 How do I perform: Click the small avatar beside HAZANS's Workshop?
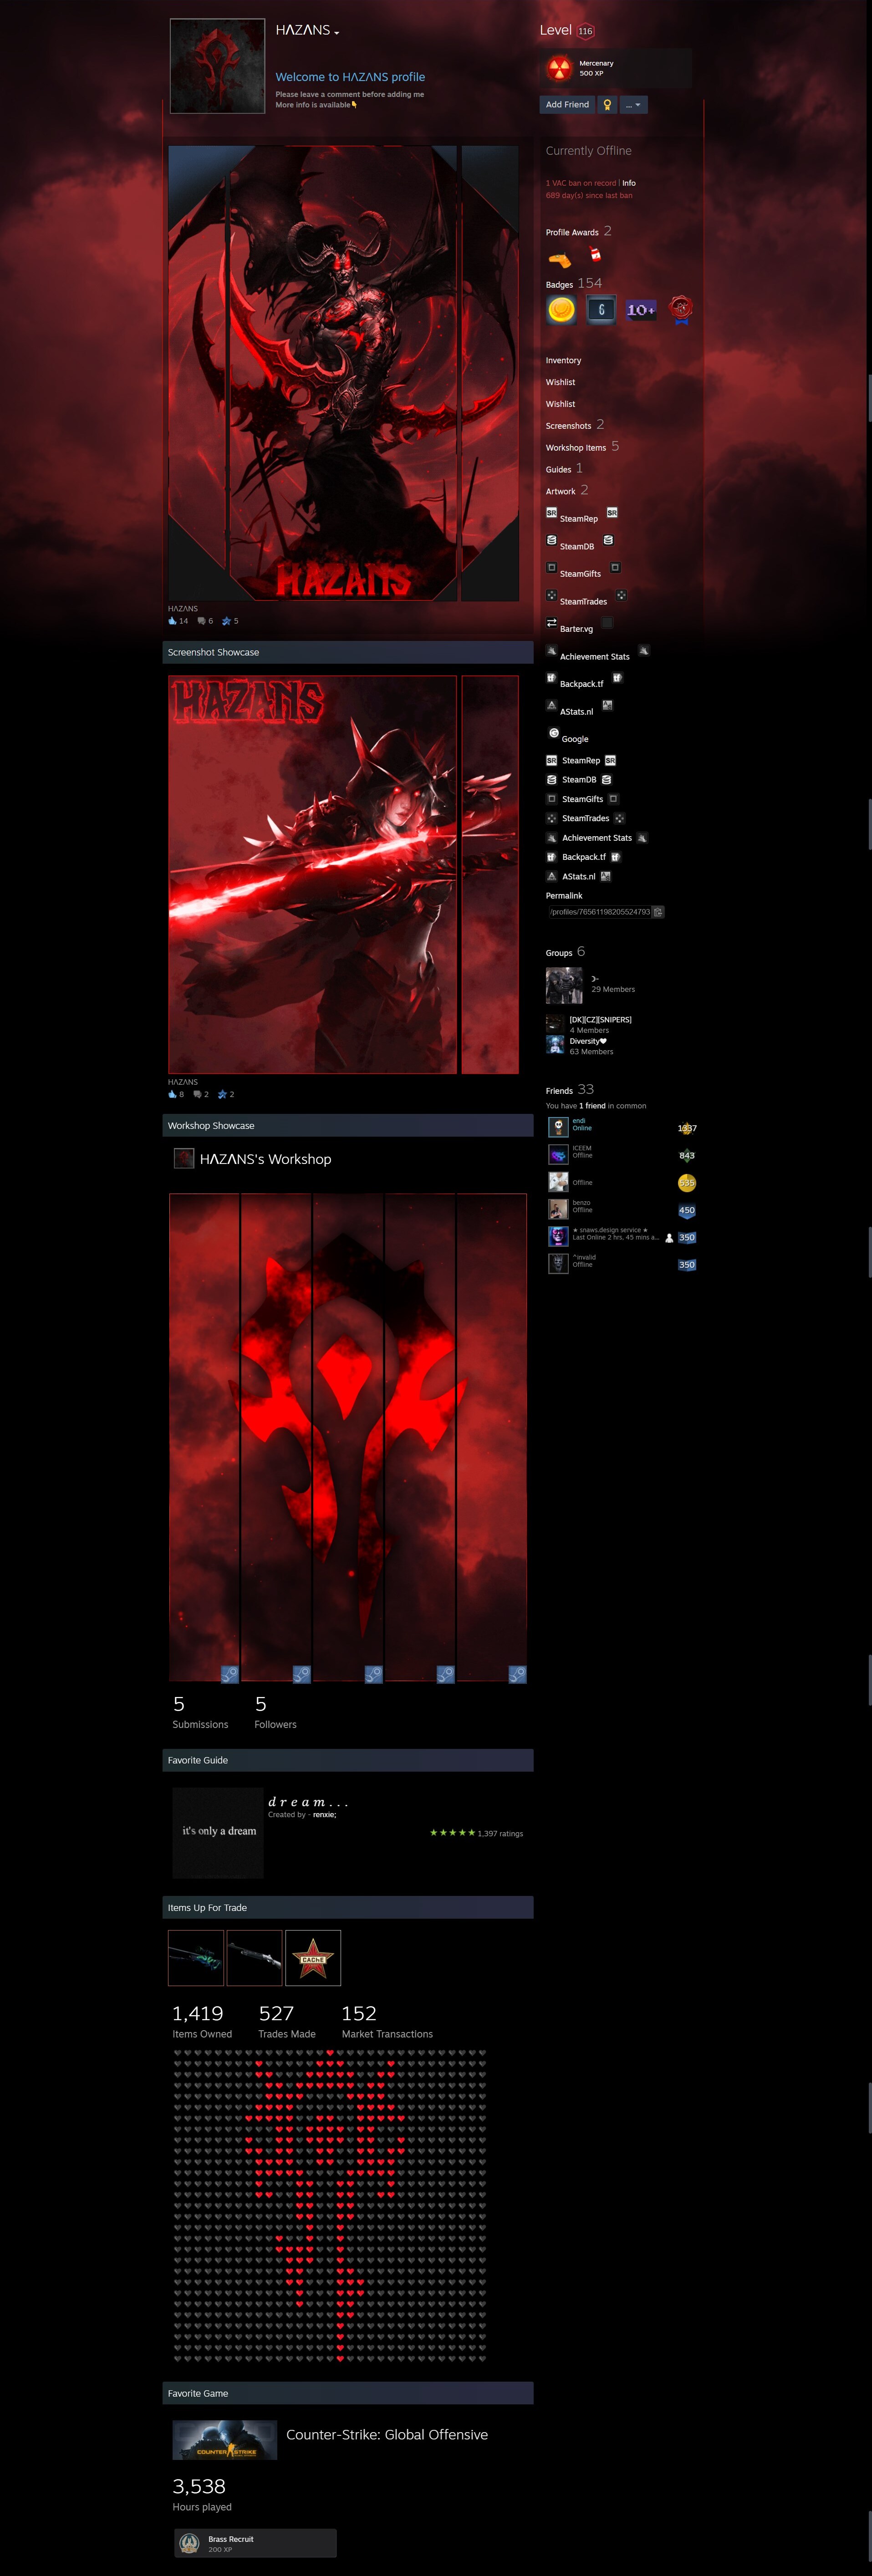coord(184,1158)
